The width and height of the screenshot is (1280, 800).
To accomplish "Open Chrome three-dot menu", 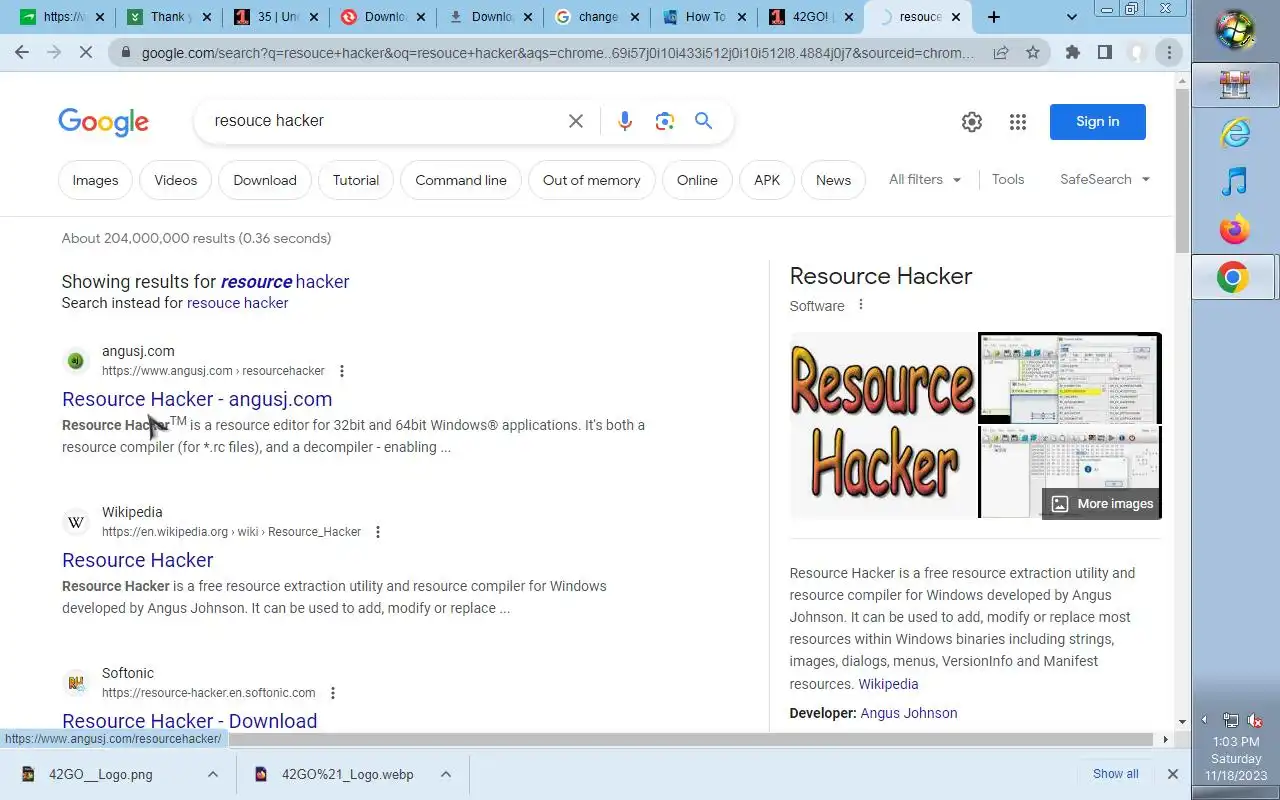I will [1169, 53].
